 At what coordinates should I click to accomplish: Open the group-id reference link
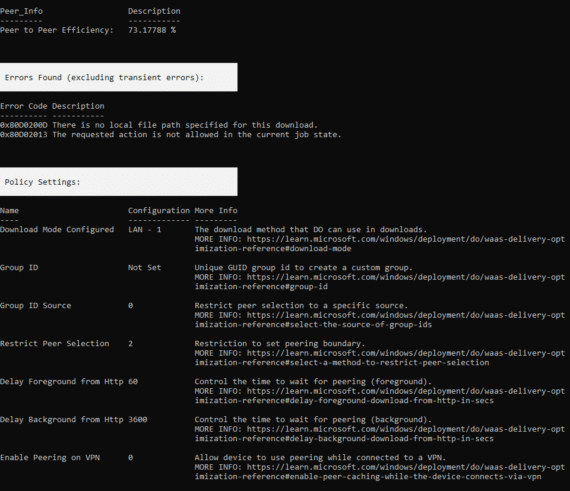380,282
